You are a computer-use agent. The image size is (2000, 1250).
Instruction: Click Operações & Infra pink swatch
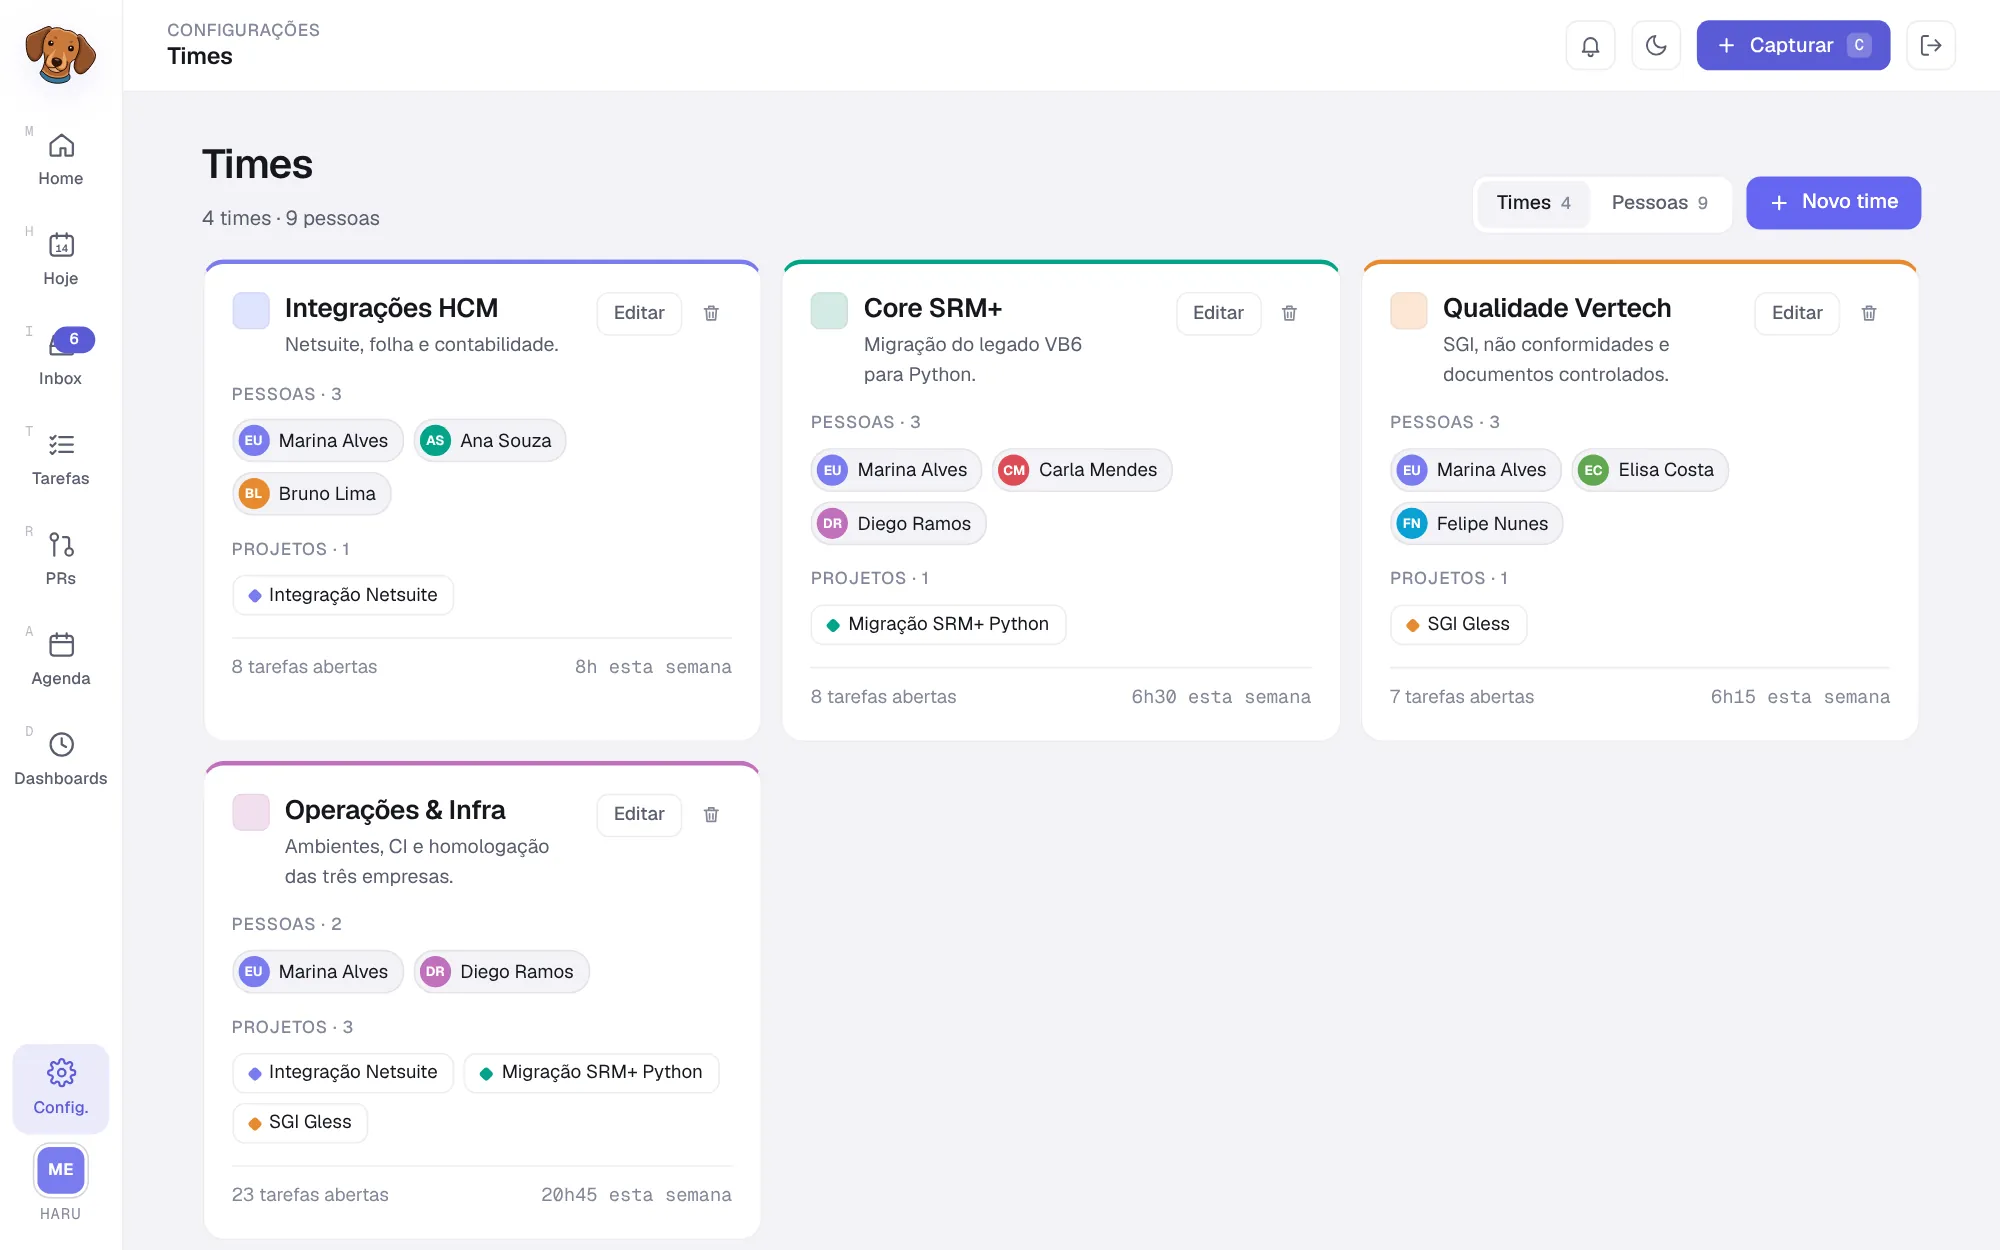click(251, 812)
